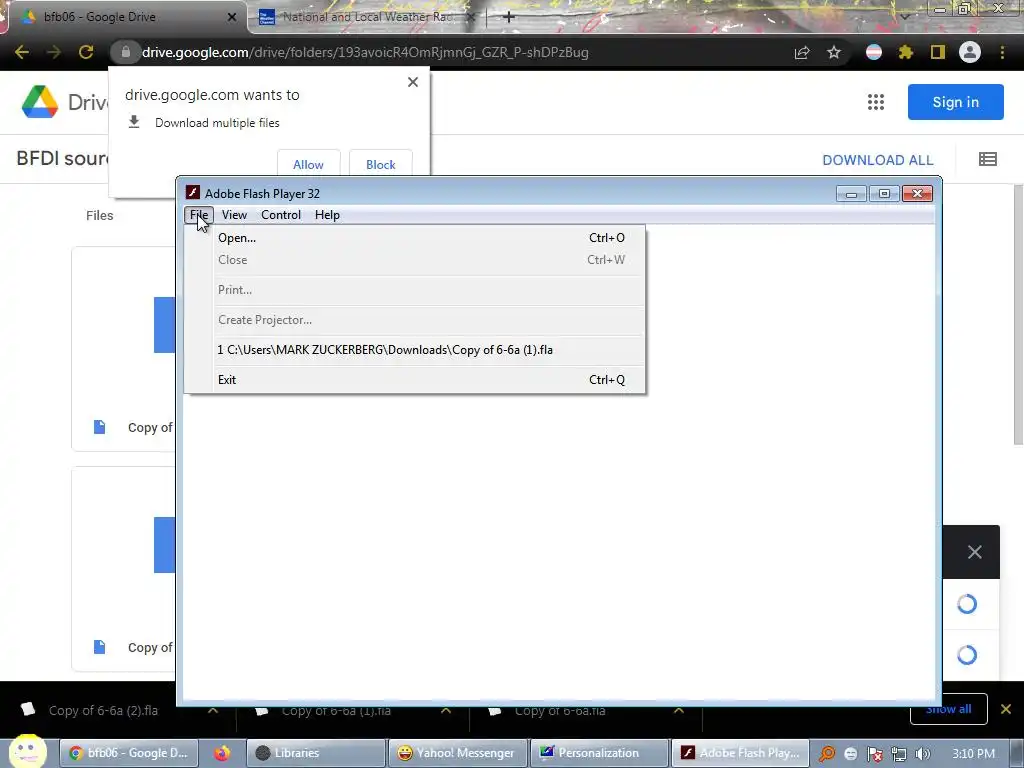This screenshot has width=1024, height=768.
Task: Switch to bfb06 - Google D... taskbar item
Action: 129,753
